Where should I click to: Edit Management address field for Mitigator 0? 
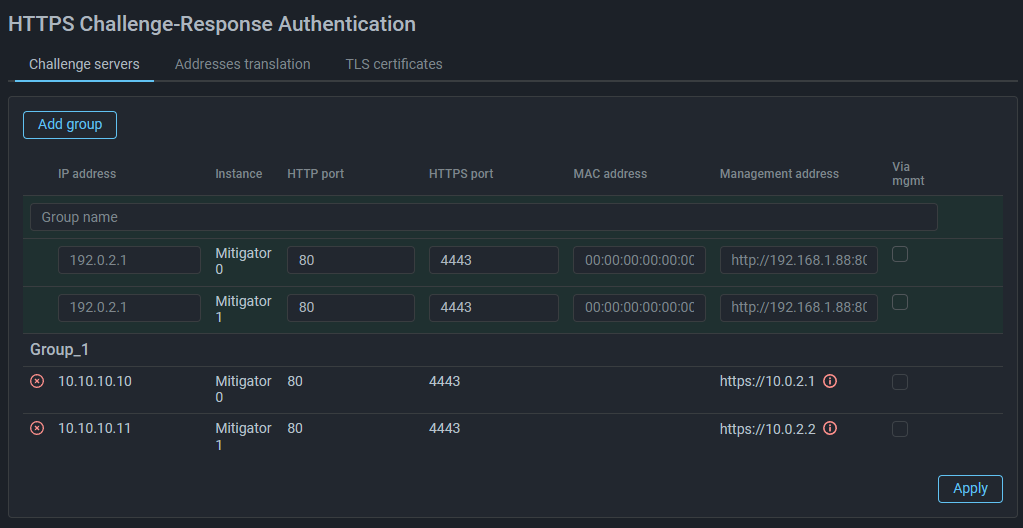pyautogui.click(x=798, y=260)
